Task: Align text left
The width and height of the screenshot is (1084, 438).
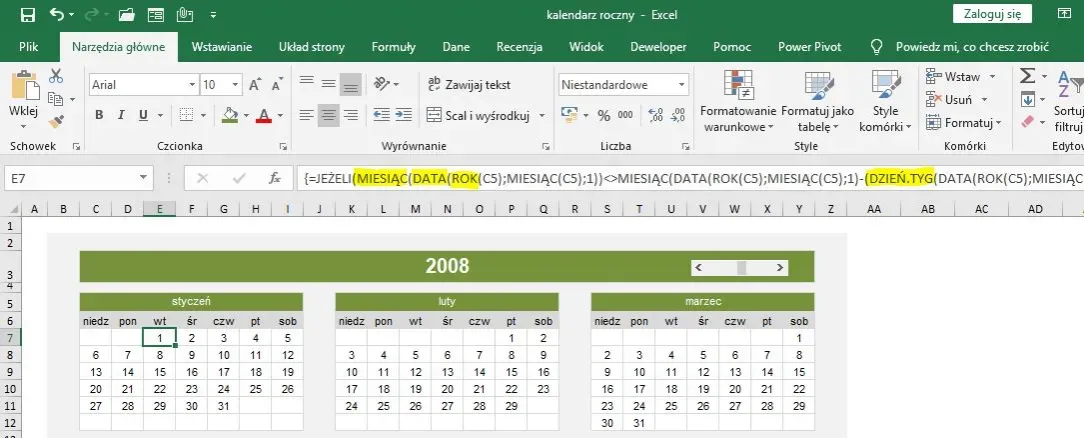Action: click(306, 115)
